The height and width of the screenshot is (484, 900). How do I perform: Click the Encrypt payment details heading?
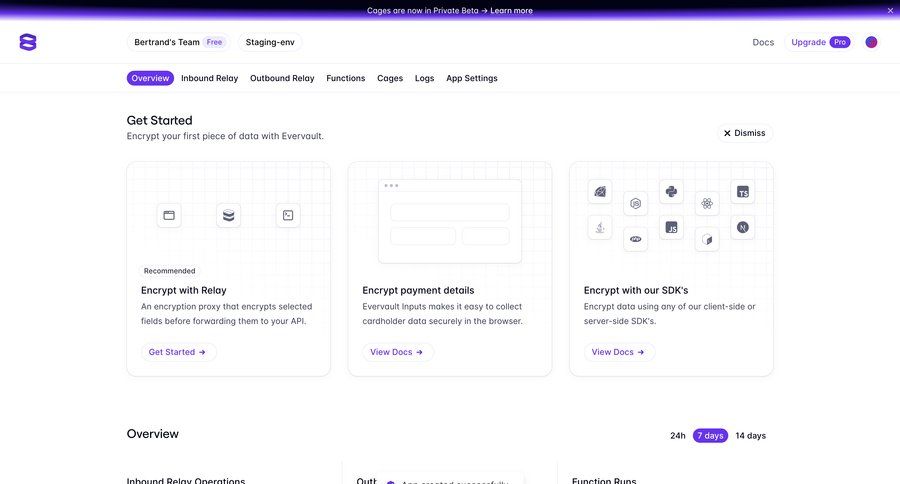tap(418, 290)
